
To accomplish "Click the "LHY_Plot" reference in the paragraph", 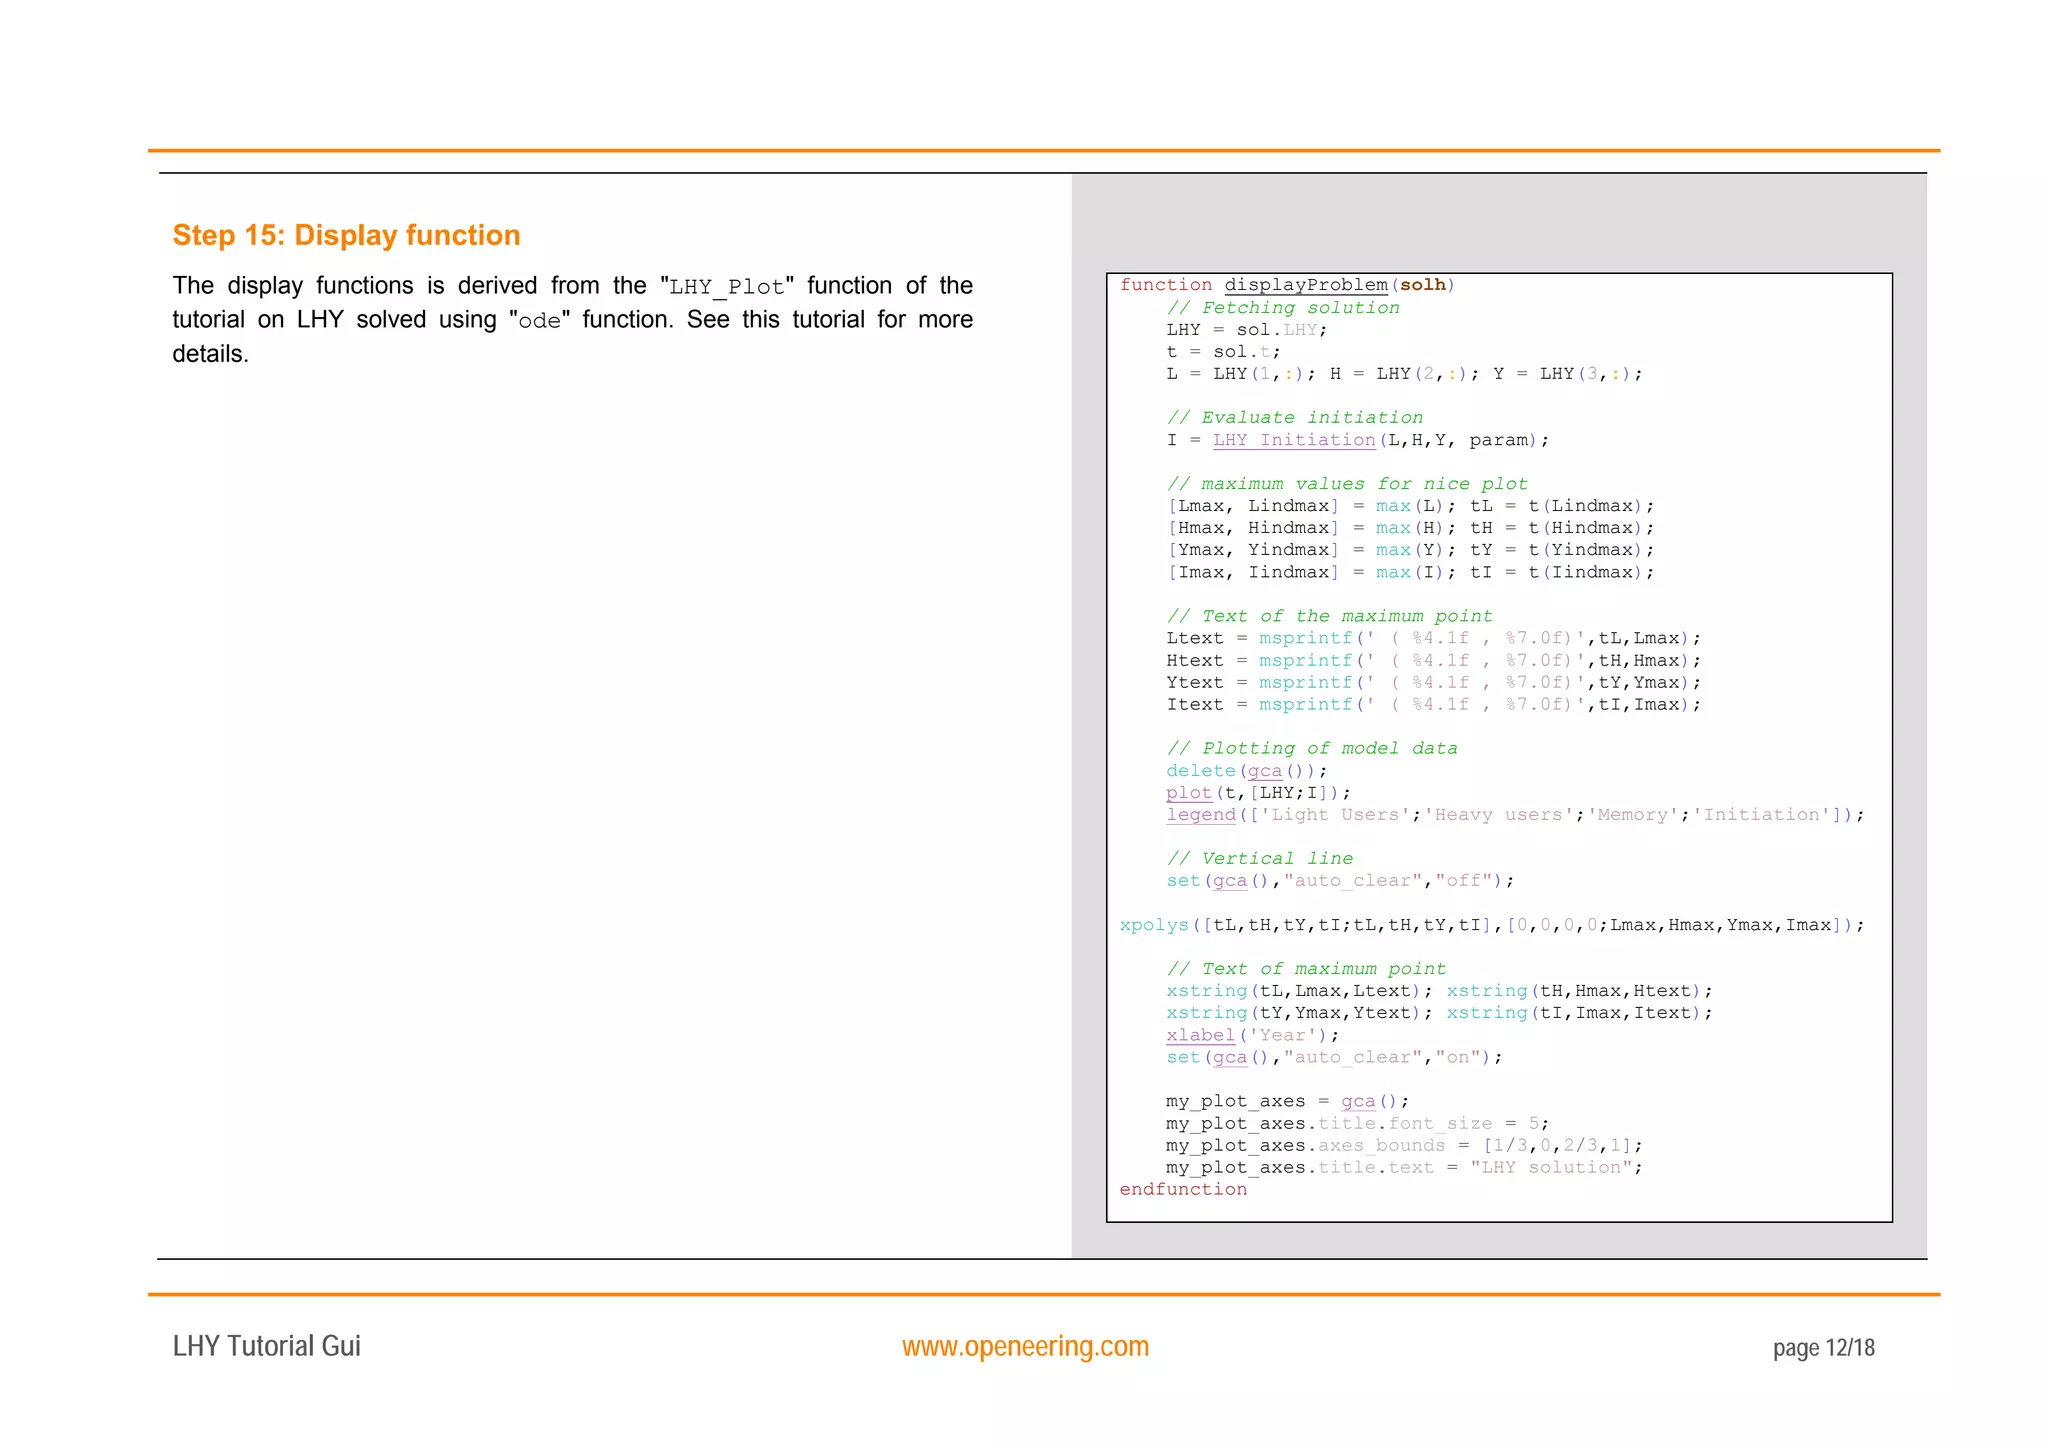I will point(727,287).
